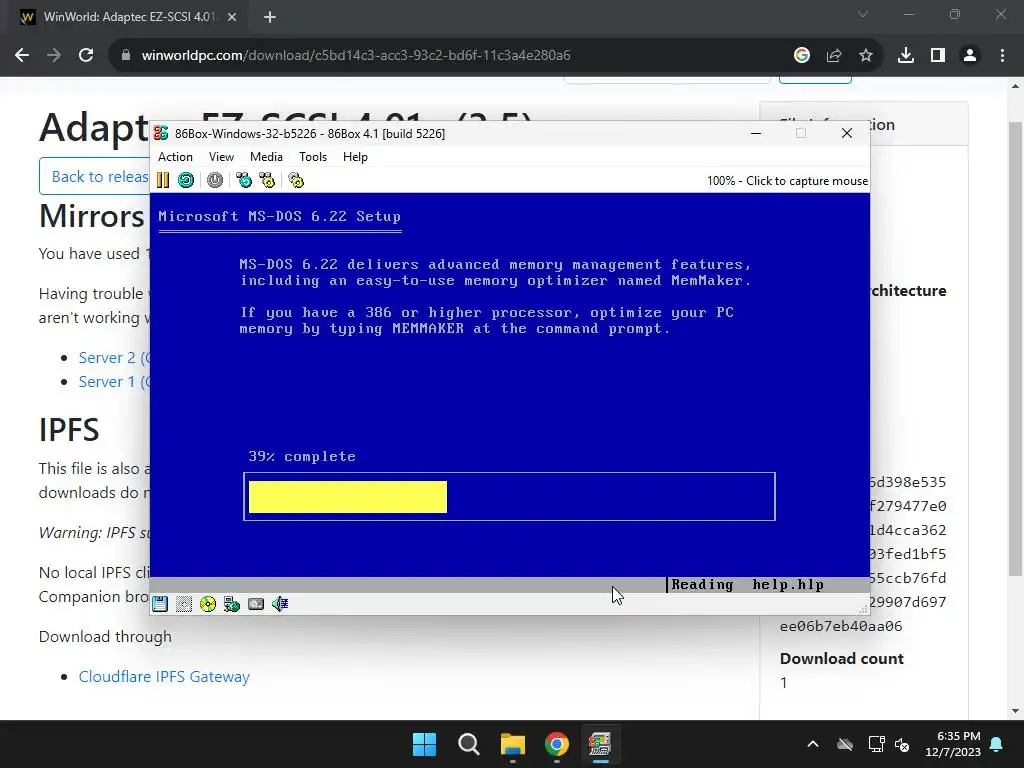This screenshot has width=1024, height=768.
Task: Send Ctrl+Alt+Esc via toolbar icon
Action: point(268,180)
